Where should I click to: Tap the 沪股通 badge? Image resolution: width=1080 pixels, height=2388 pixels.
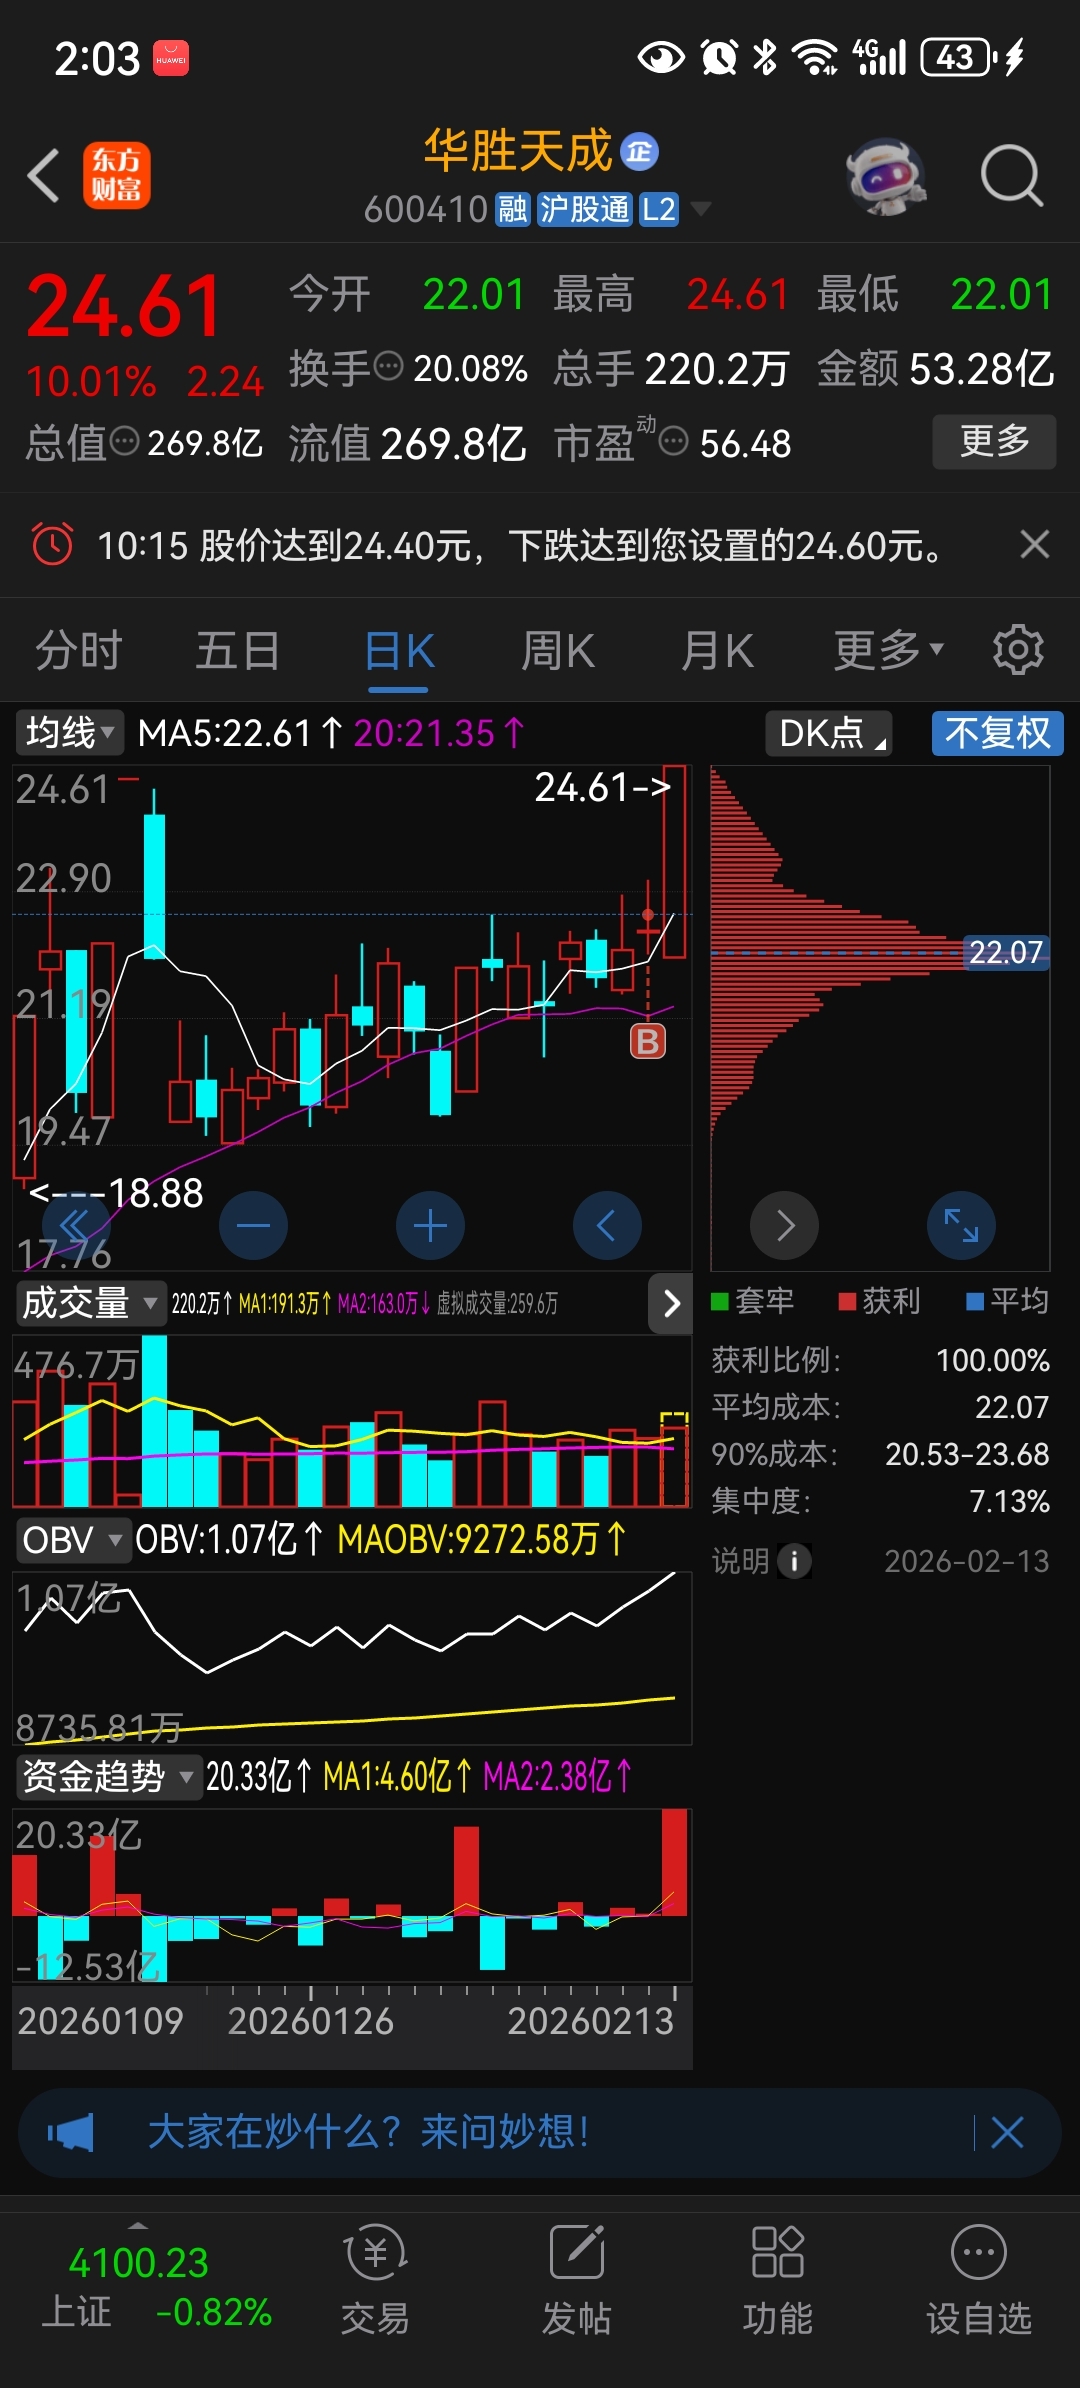pos(585,210)
